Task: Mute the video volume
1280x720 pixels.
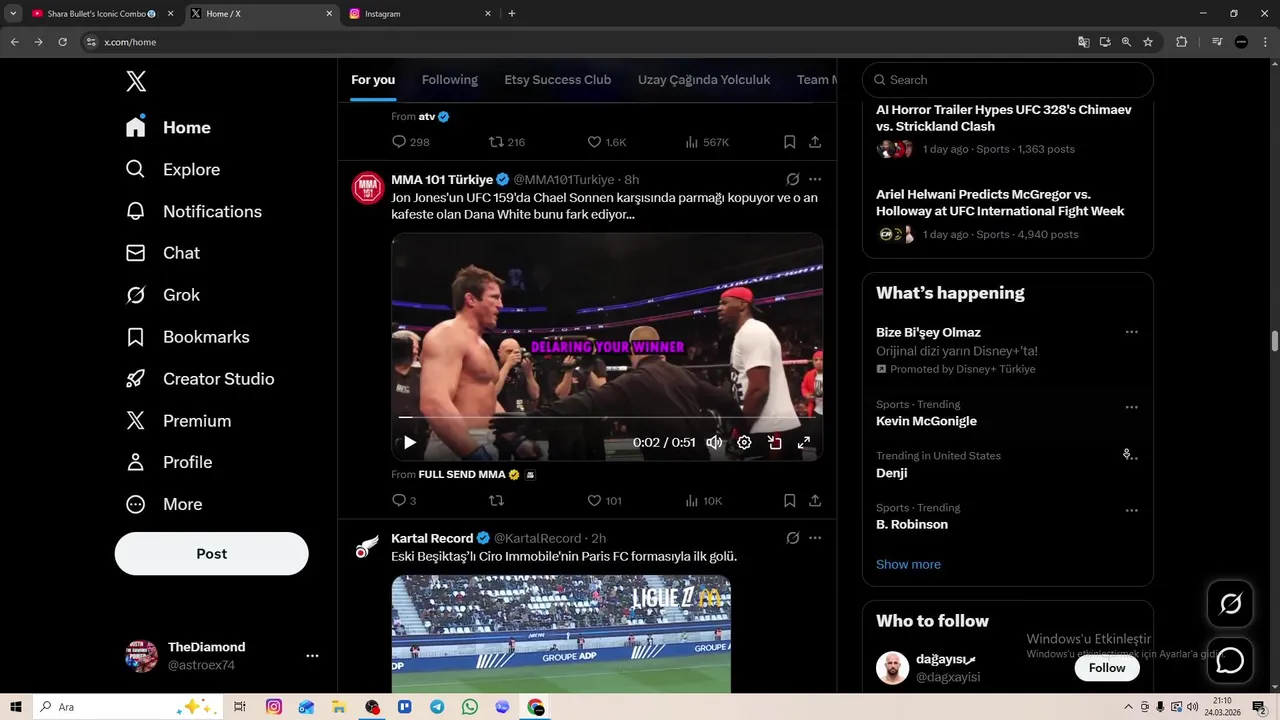Action: 714,442
